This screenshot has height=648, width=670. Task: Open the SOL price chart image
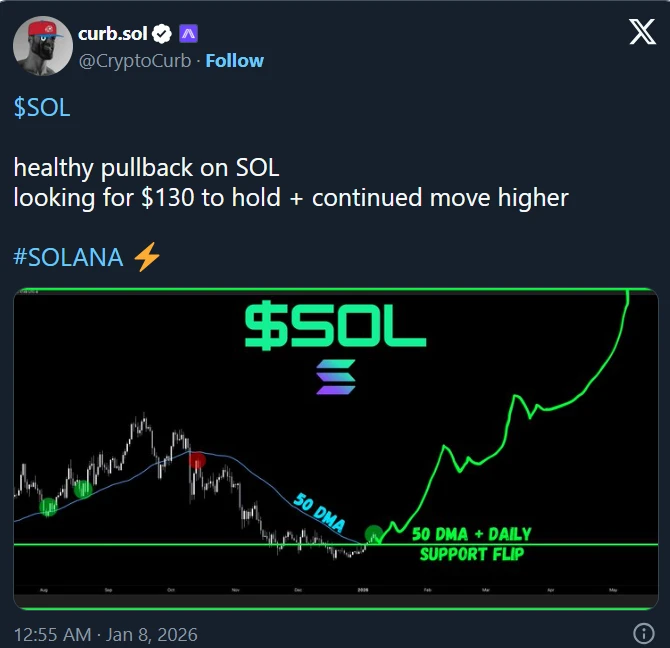click(335, 450)
